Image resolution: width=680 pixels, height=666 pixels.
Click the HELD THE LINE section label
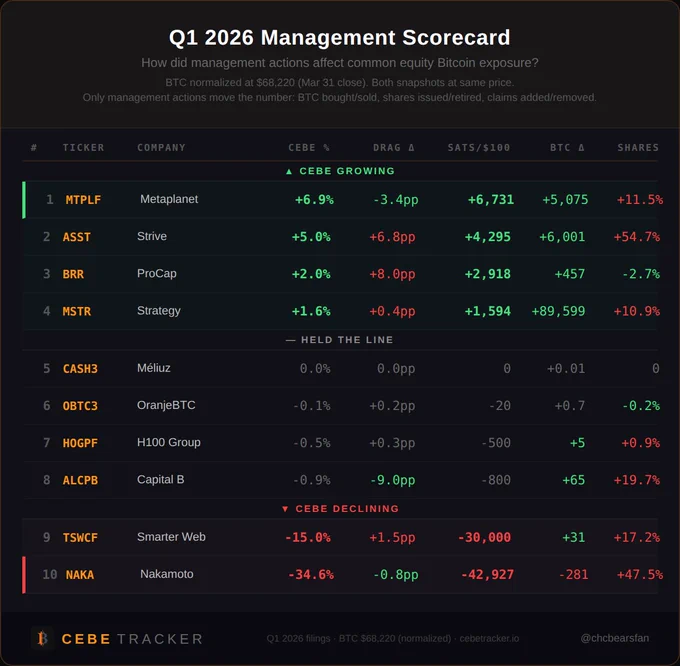(x=340, y=340)
